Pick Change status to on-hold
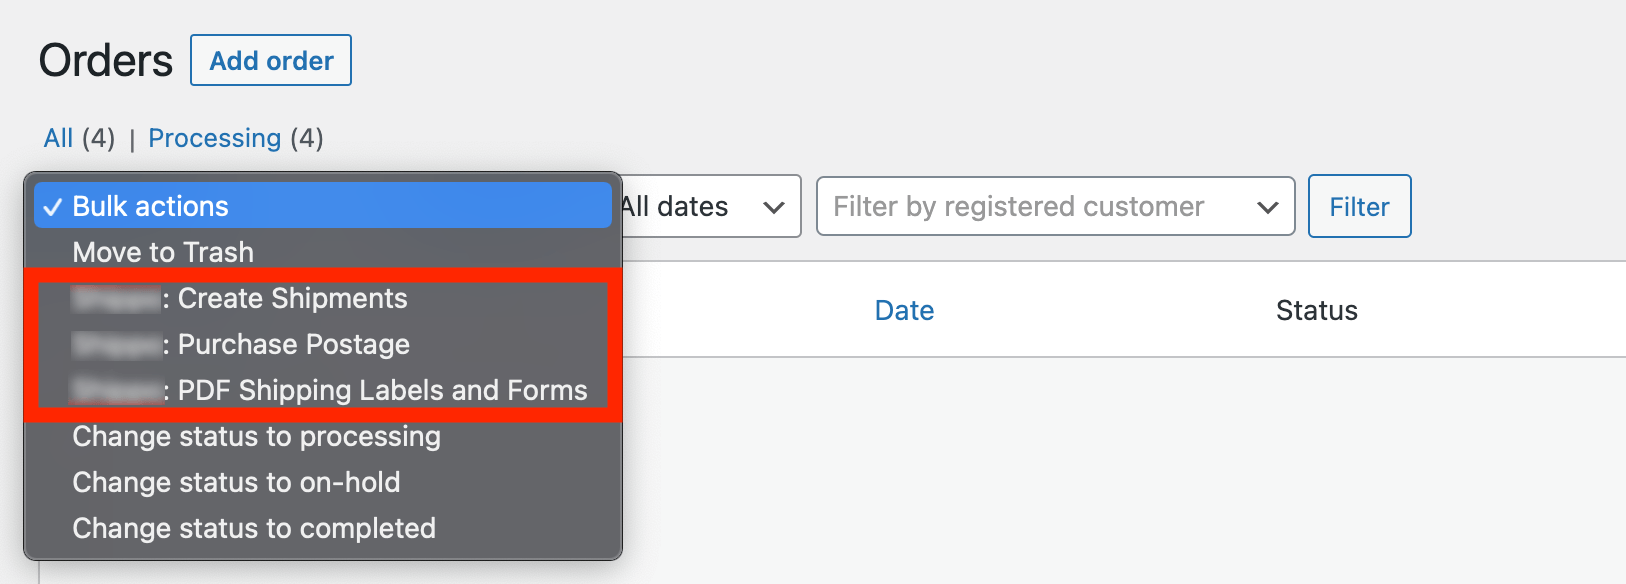This screenshot has height=584, width=1626. point(236,482)
